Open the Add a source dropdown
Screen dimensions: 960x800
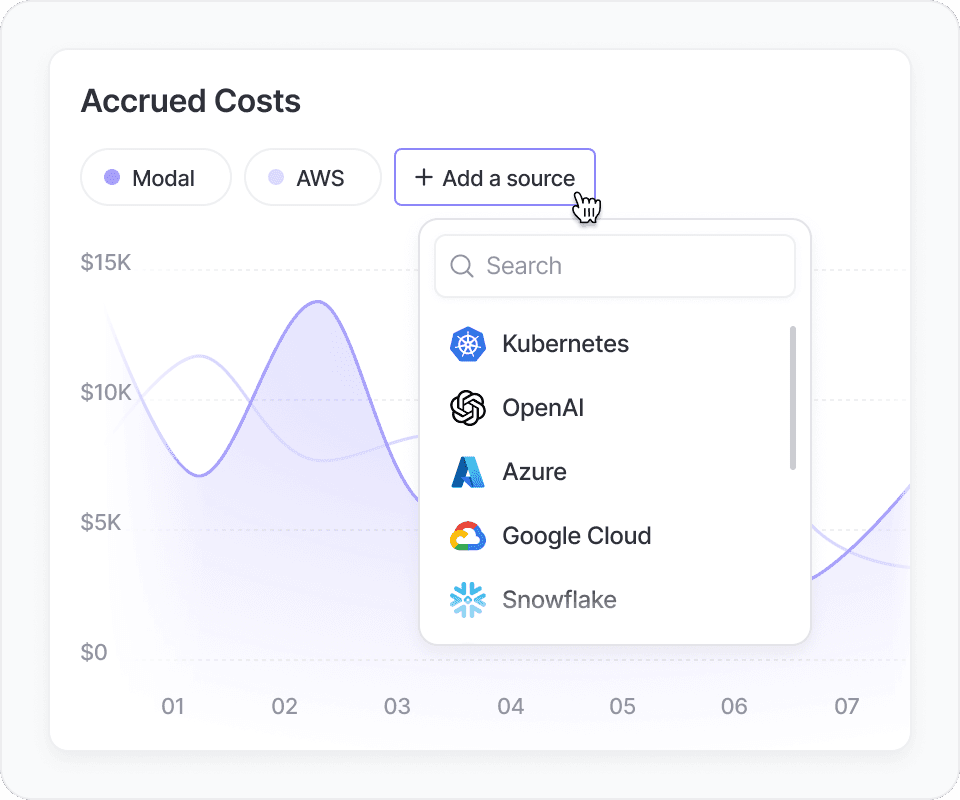[x=495, y=178]
